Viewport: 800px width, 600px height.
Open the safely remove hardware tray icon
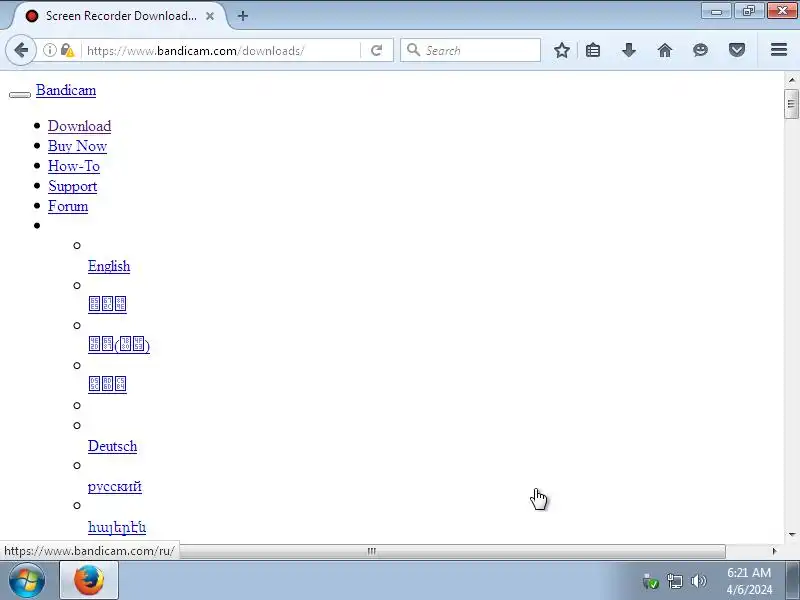click(651, 581)
